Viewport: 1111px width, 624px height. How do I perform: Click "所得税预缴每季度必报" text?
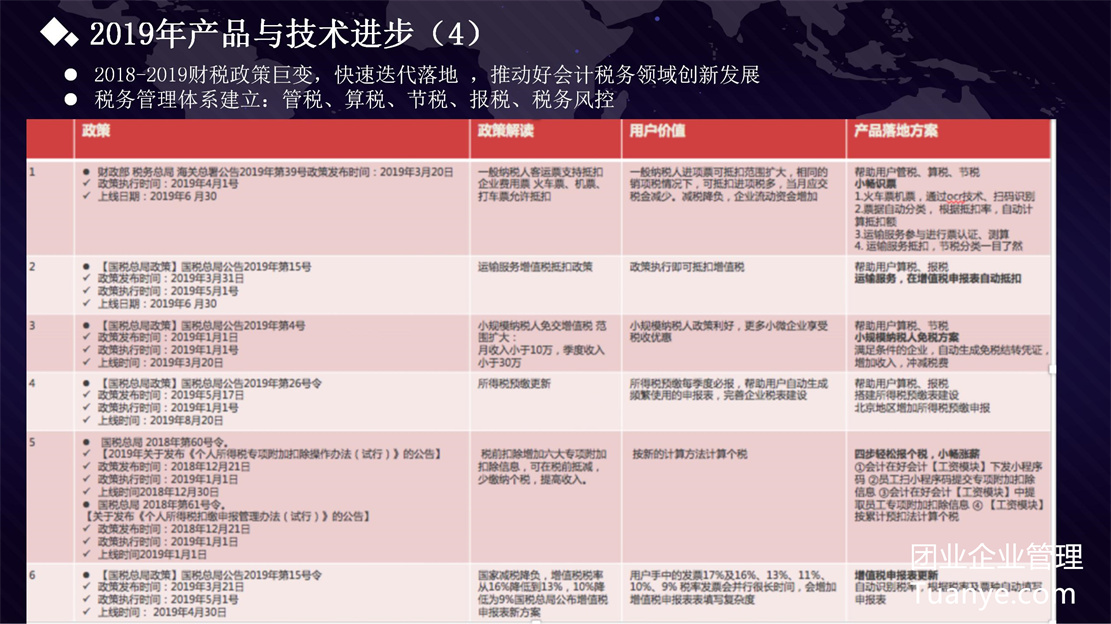click(x=681, y=384)
